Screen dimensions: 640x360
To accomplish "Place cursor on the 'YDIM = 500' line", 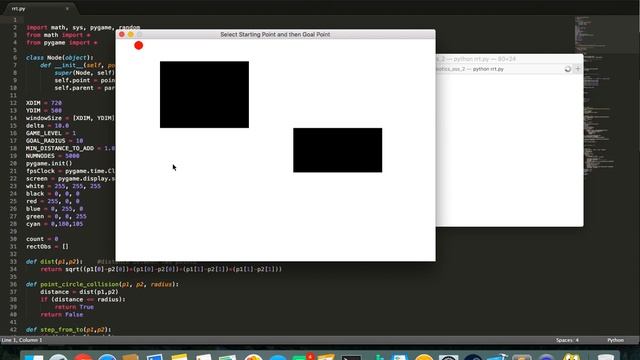I will coord(44,110).
